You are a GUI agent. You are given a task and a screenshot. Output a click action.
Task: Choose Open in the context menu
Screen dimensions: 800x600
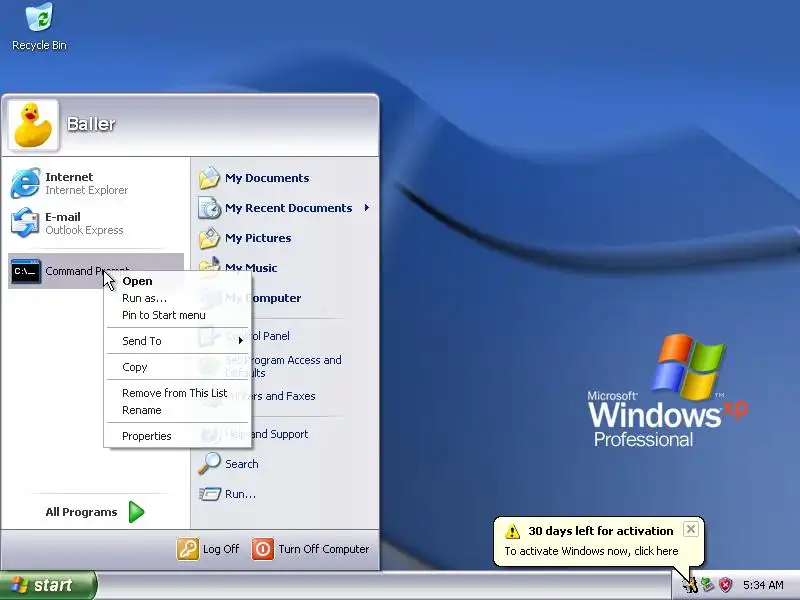click(x=177, y=281)
